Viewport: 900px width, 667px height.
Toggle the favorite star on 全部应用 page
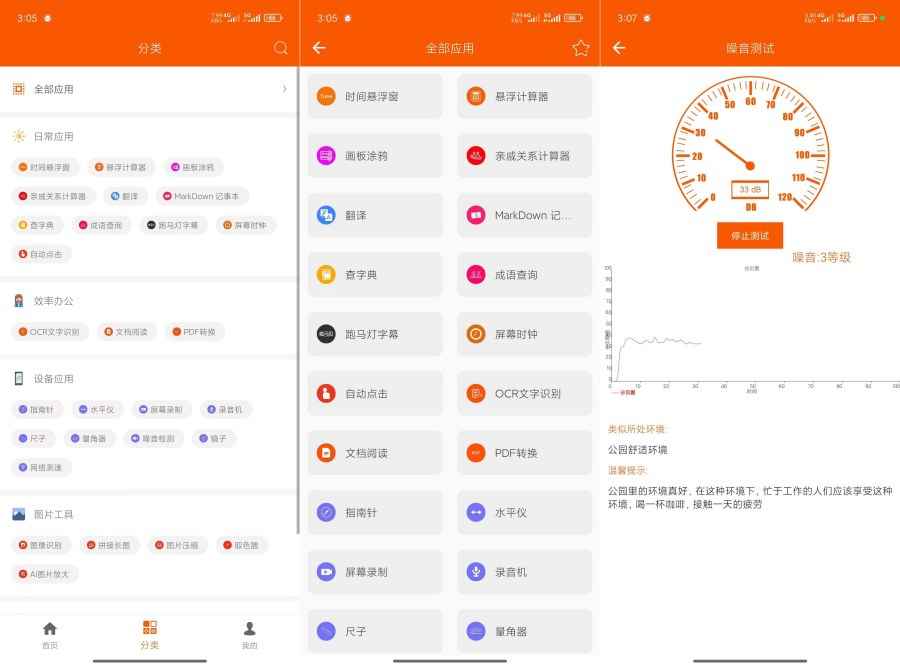click(580, 47)
